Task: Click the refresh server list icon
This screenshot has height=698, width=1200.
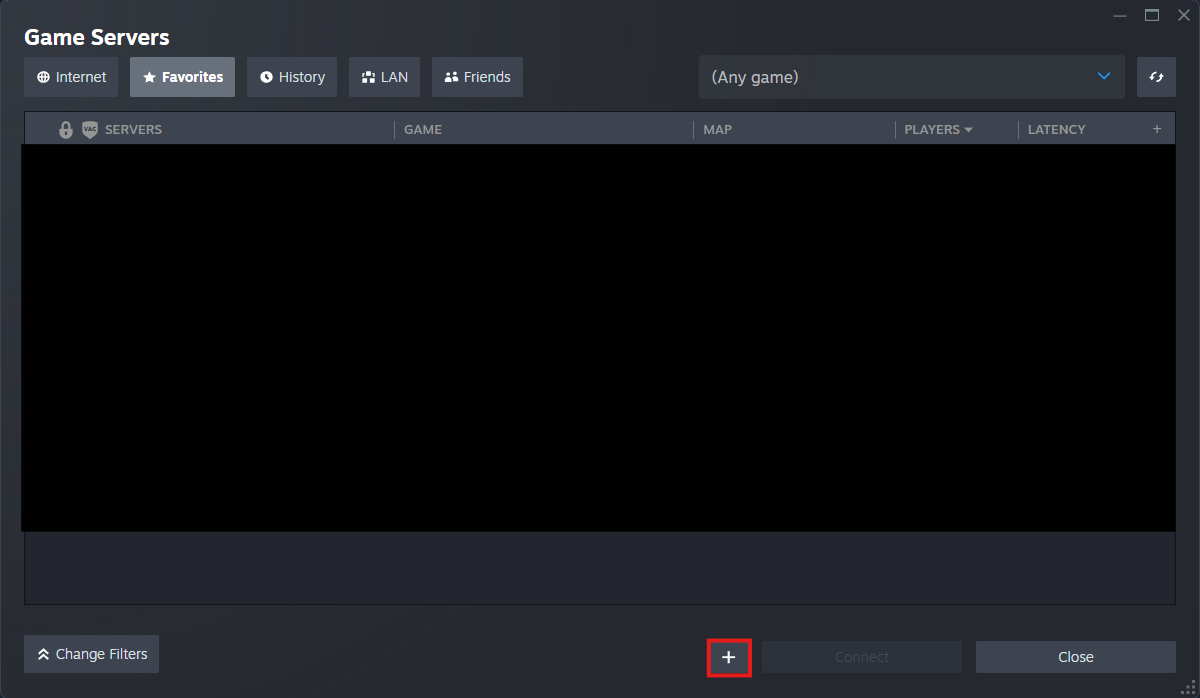Action: pos(1156,77)
